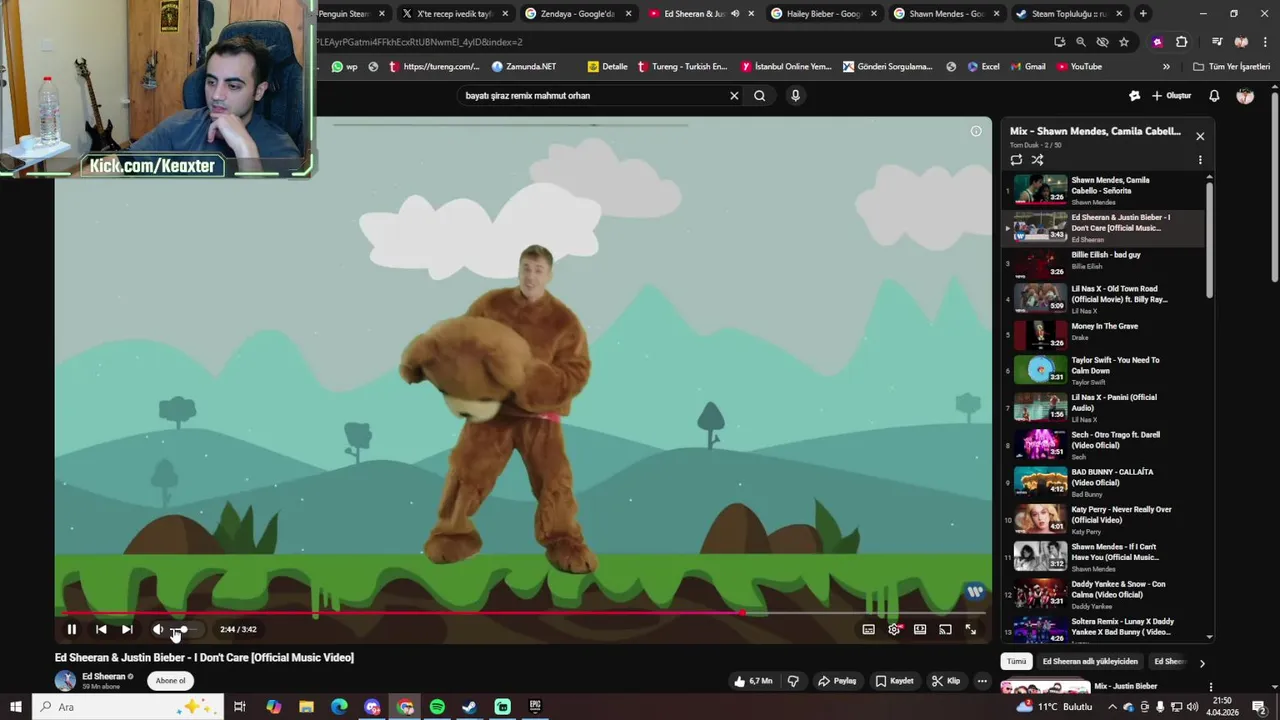Open video info card at player corner

point(976,131)
